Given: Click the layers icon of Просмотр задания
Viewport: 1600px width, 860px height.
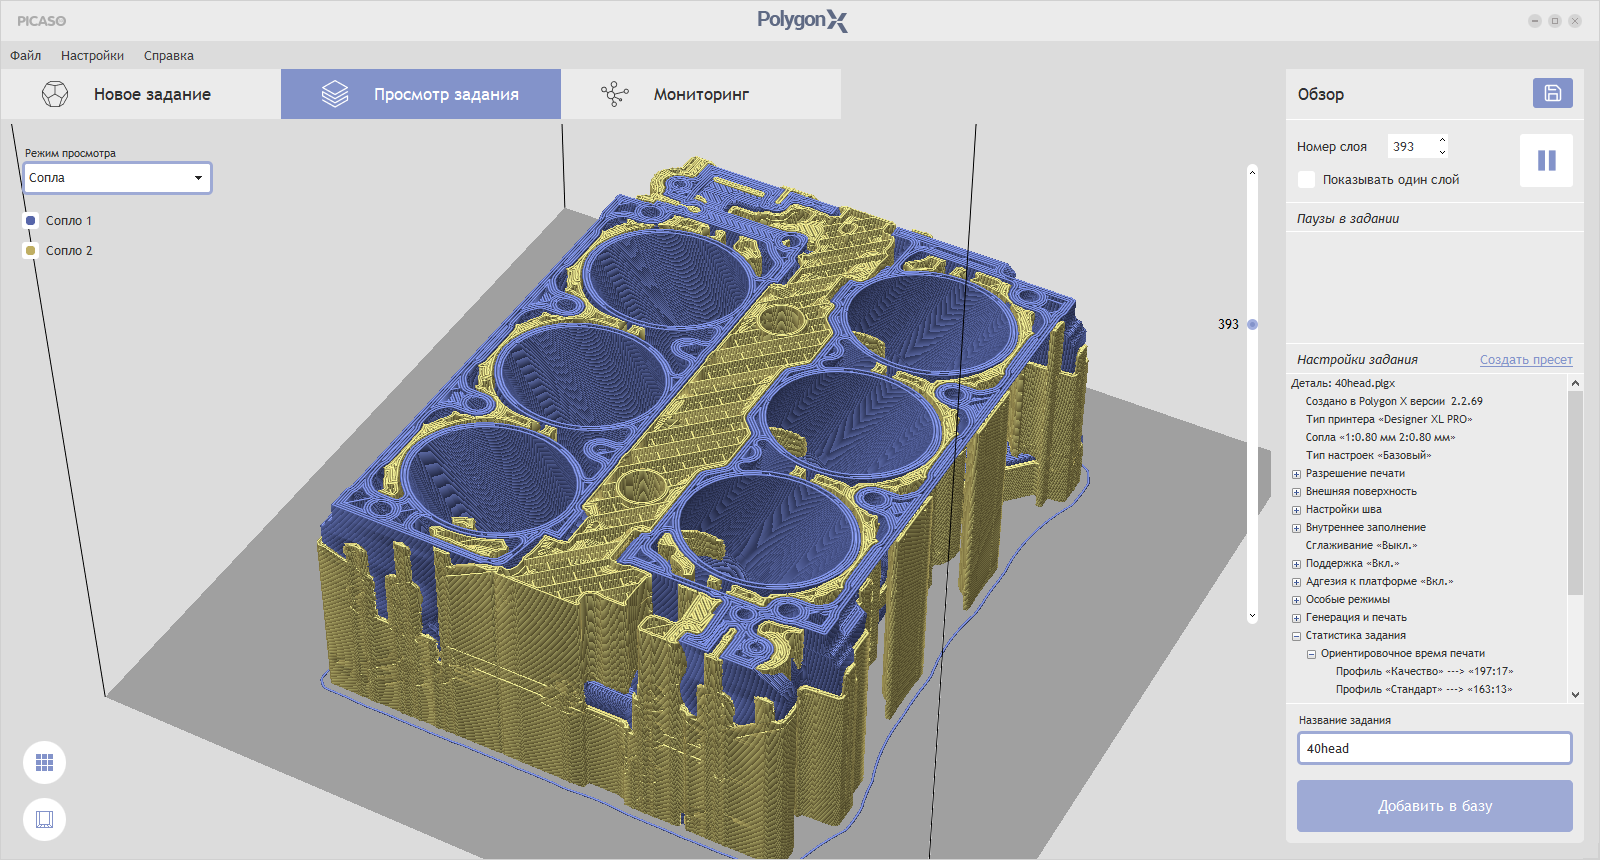Looking at the screenshot, I should [x=335, y=94].
